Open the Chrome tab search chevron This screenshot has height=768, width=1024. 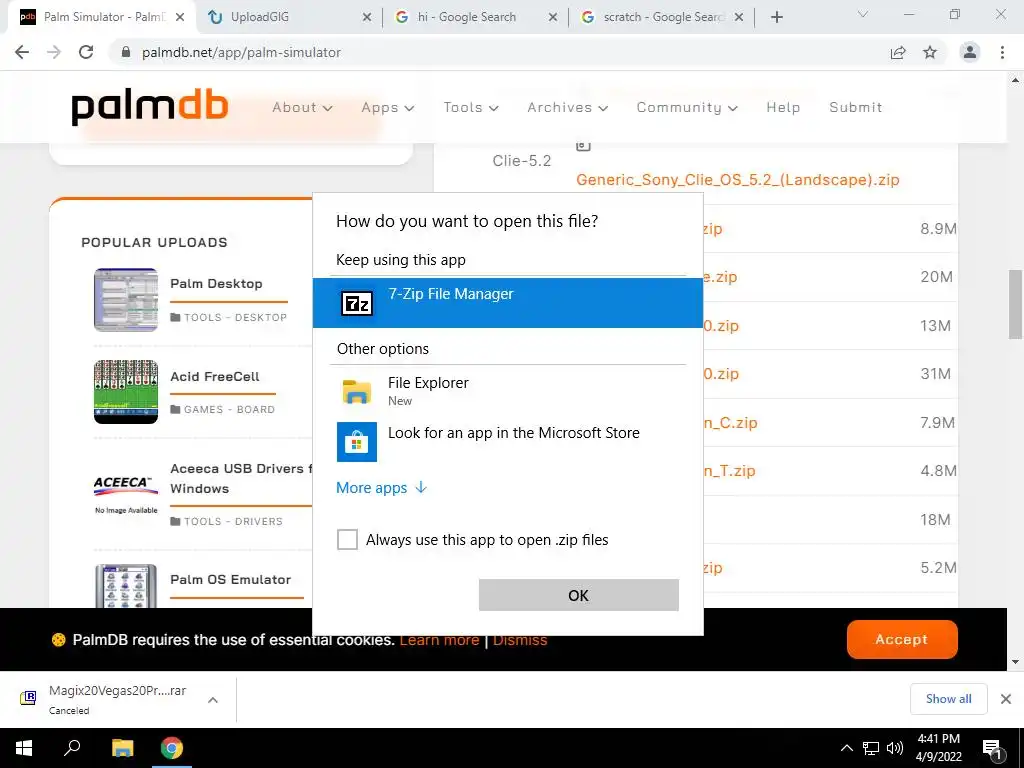click(863, 14)
